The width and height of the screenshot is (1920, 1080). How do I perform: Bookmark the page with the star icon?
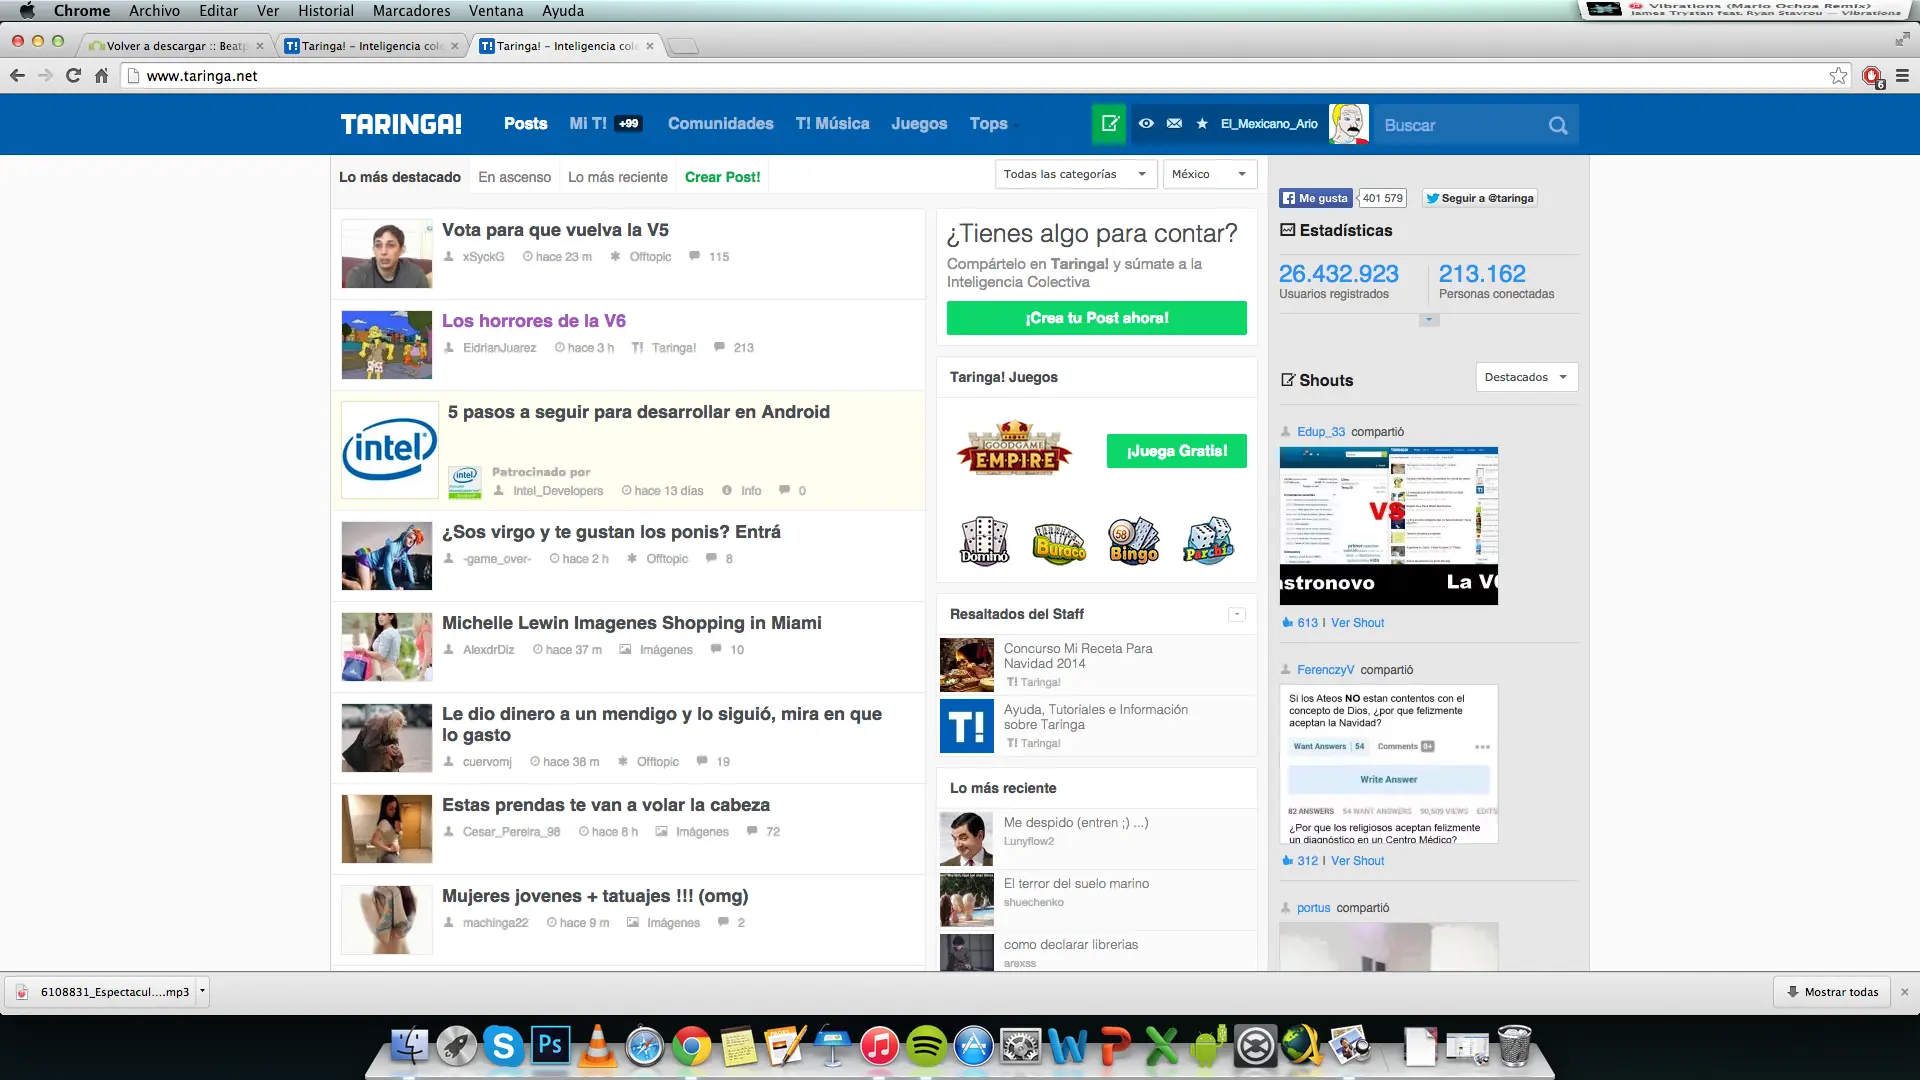pos(1838,76)
